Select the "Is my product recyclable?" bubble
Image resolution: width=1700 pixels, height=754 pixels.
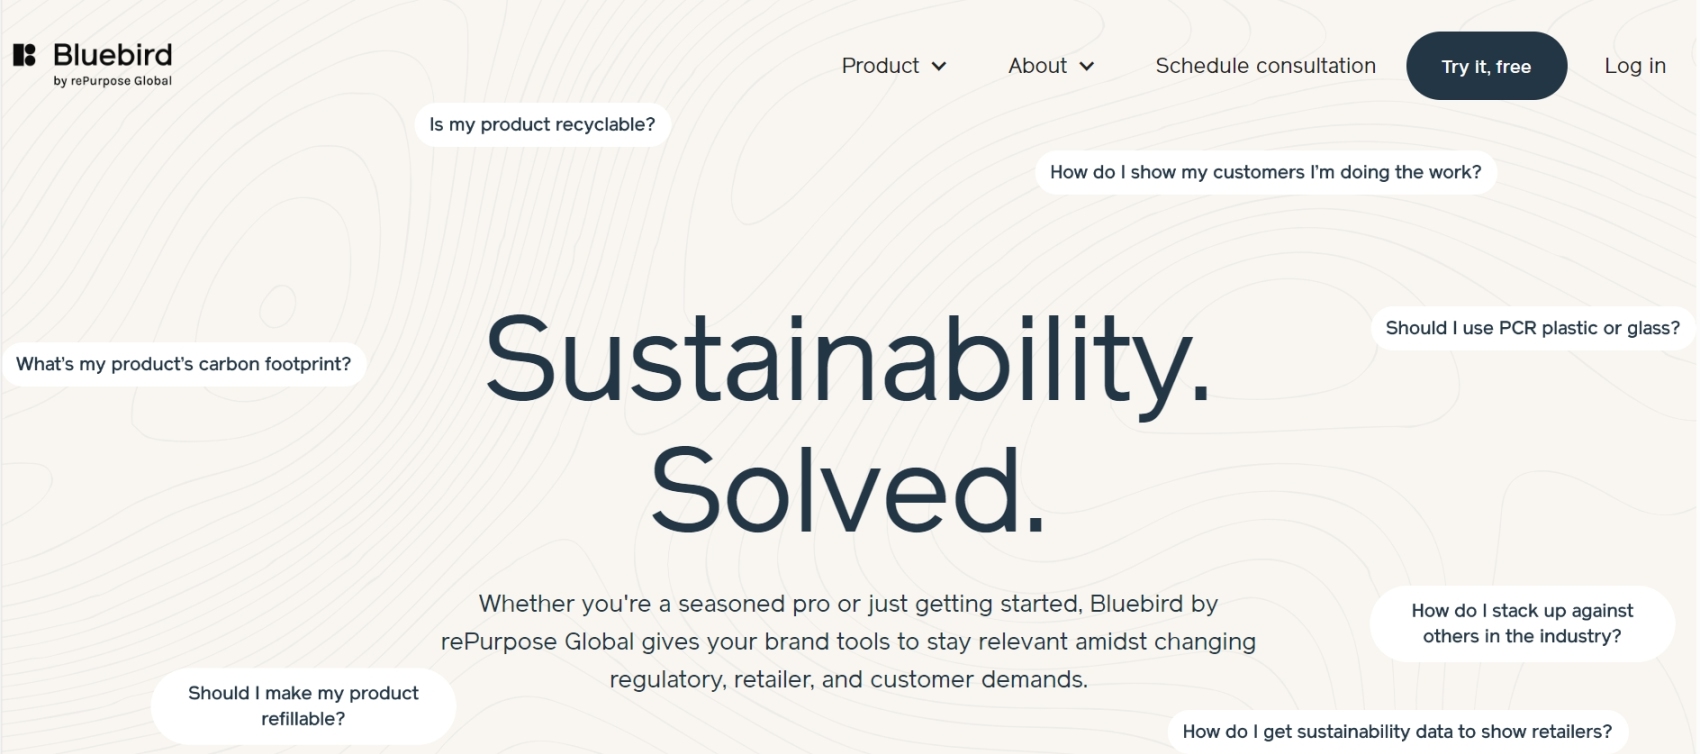coord(542,125)
